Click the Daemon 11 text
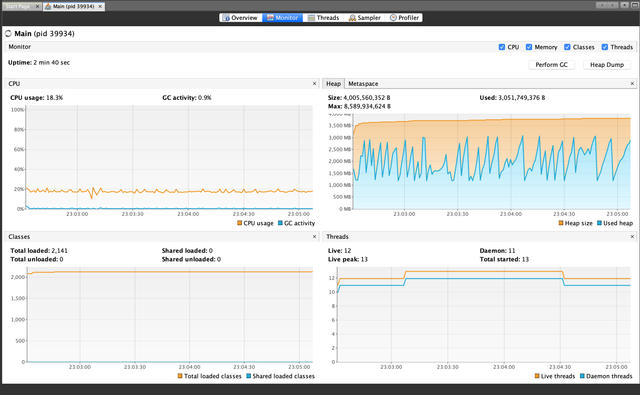The height and width of the screenshot is (395, 640). tap(497, 251)
